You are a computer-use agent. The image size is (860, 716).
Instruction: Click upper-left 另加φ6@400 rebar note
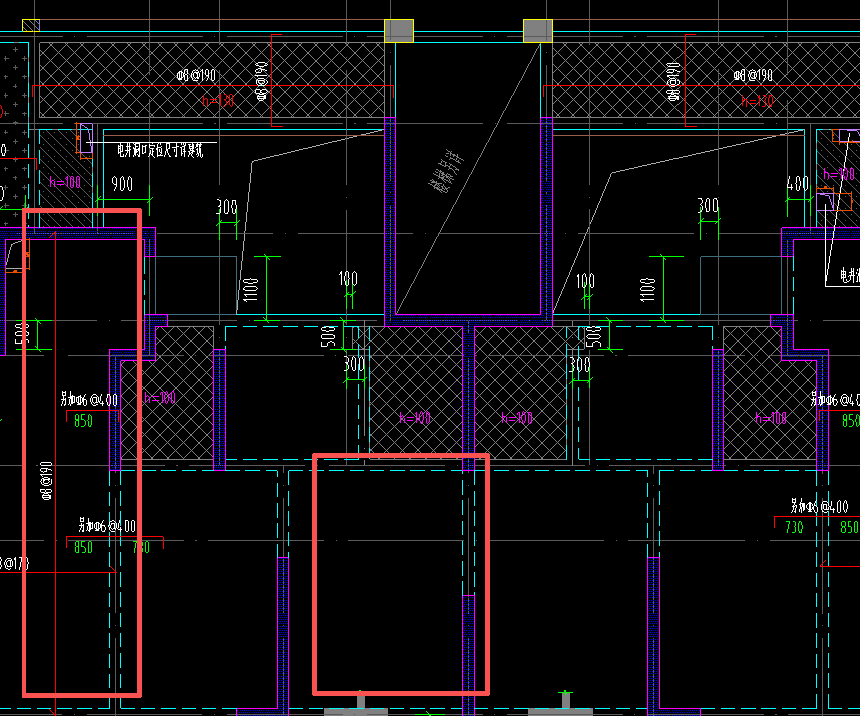[89, 399]
